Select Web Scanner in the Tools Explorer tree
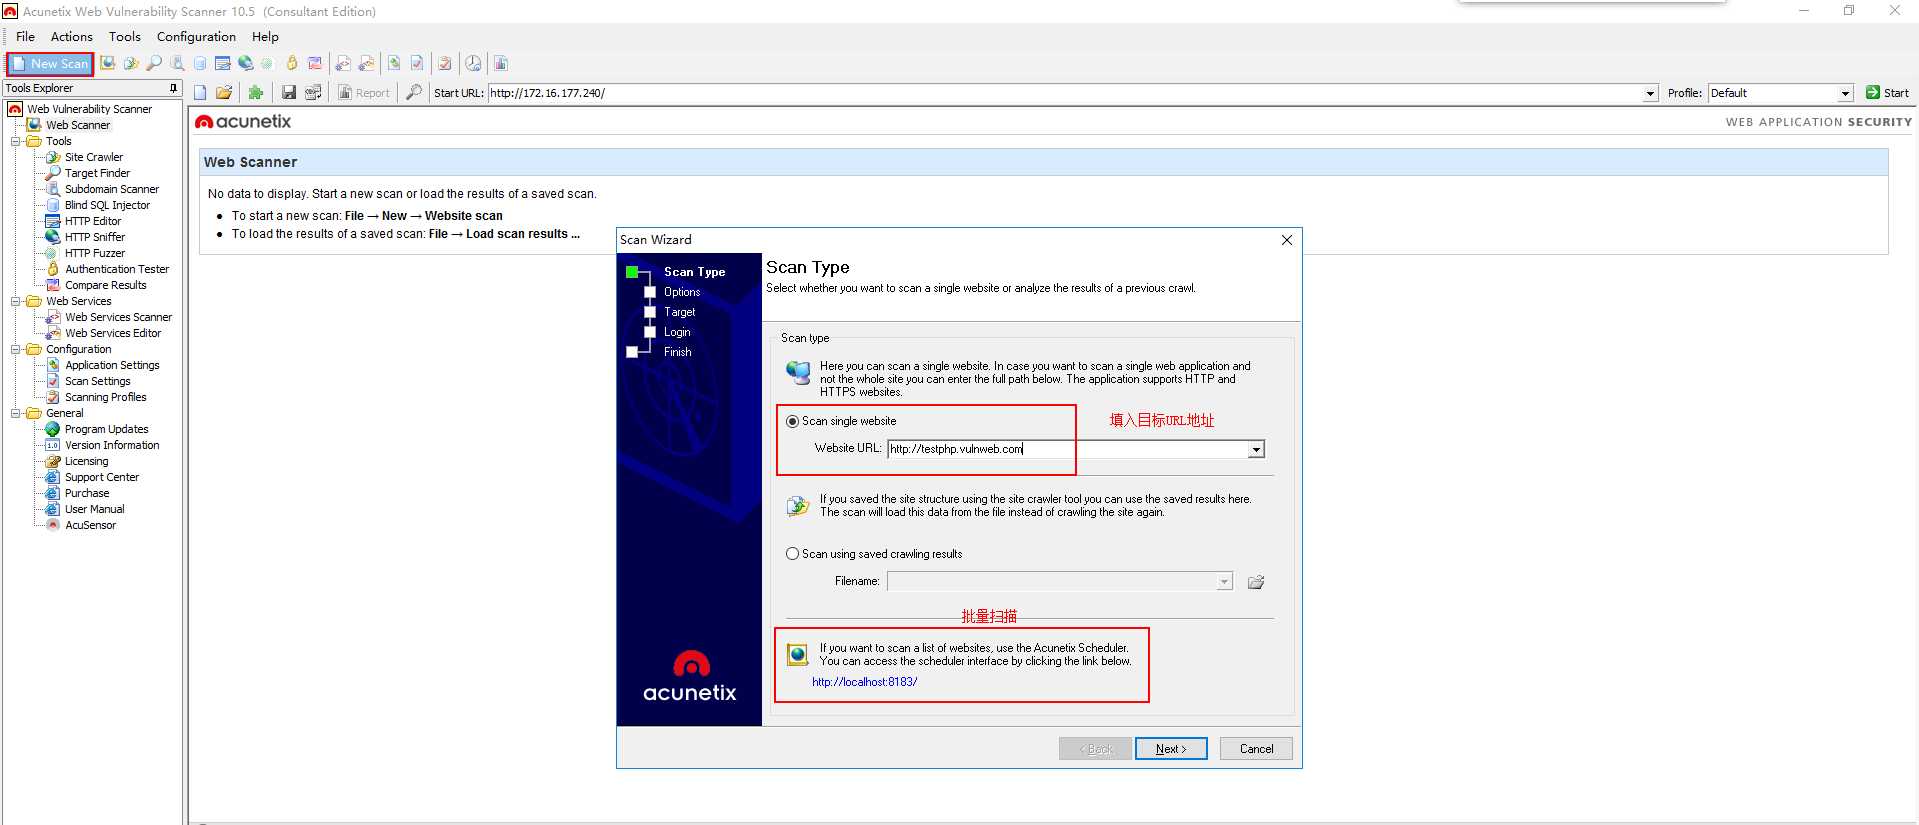 click(78, 125)
